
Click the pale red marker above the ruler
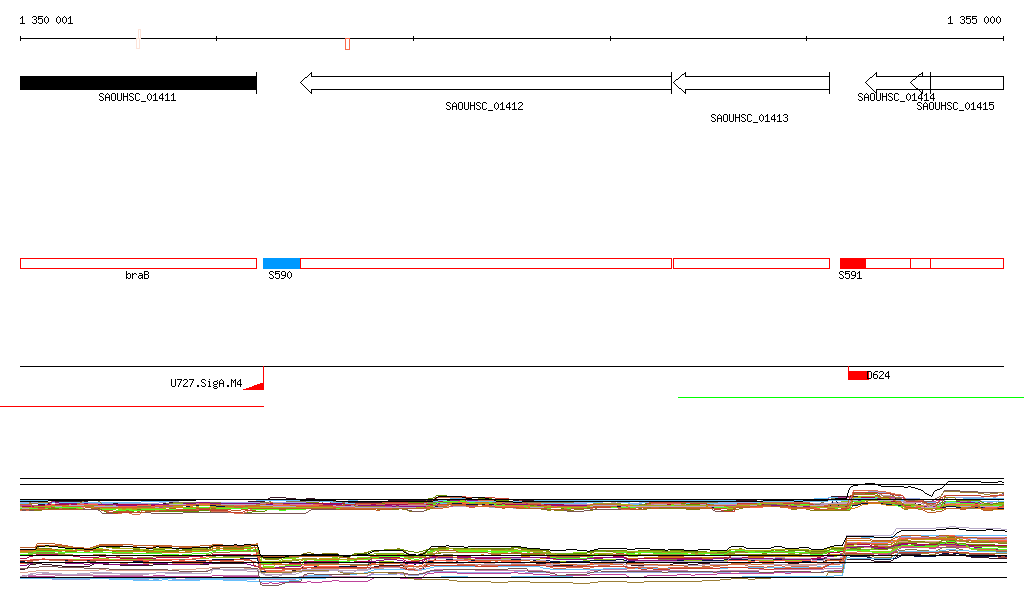click(x=138, y=39)
